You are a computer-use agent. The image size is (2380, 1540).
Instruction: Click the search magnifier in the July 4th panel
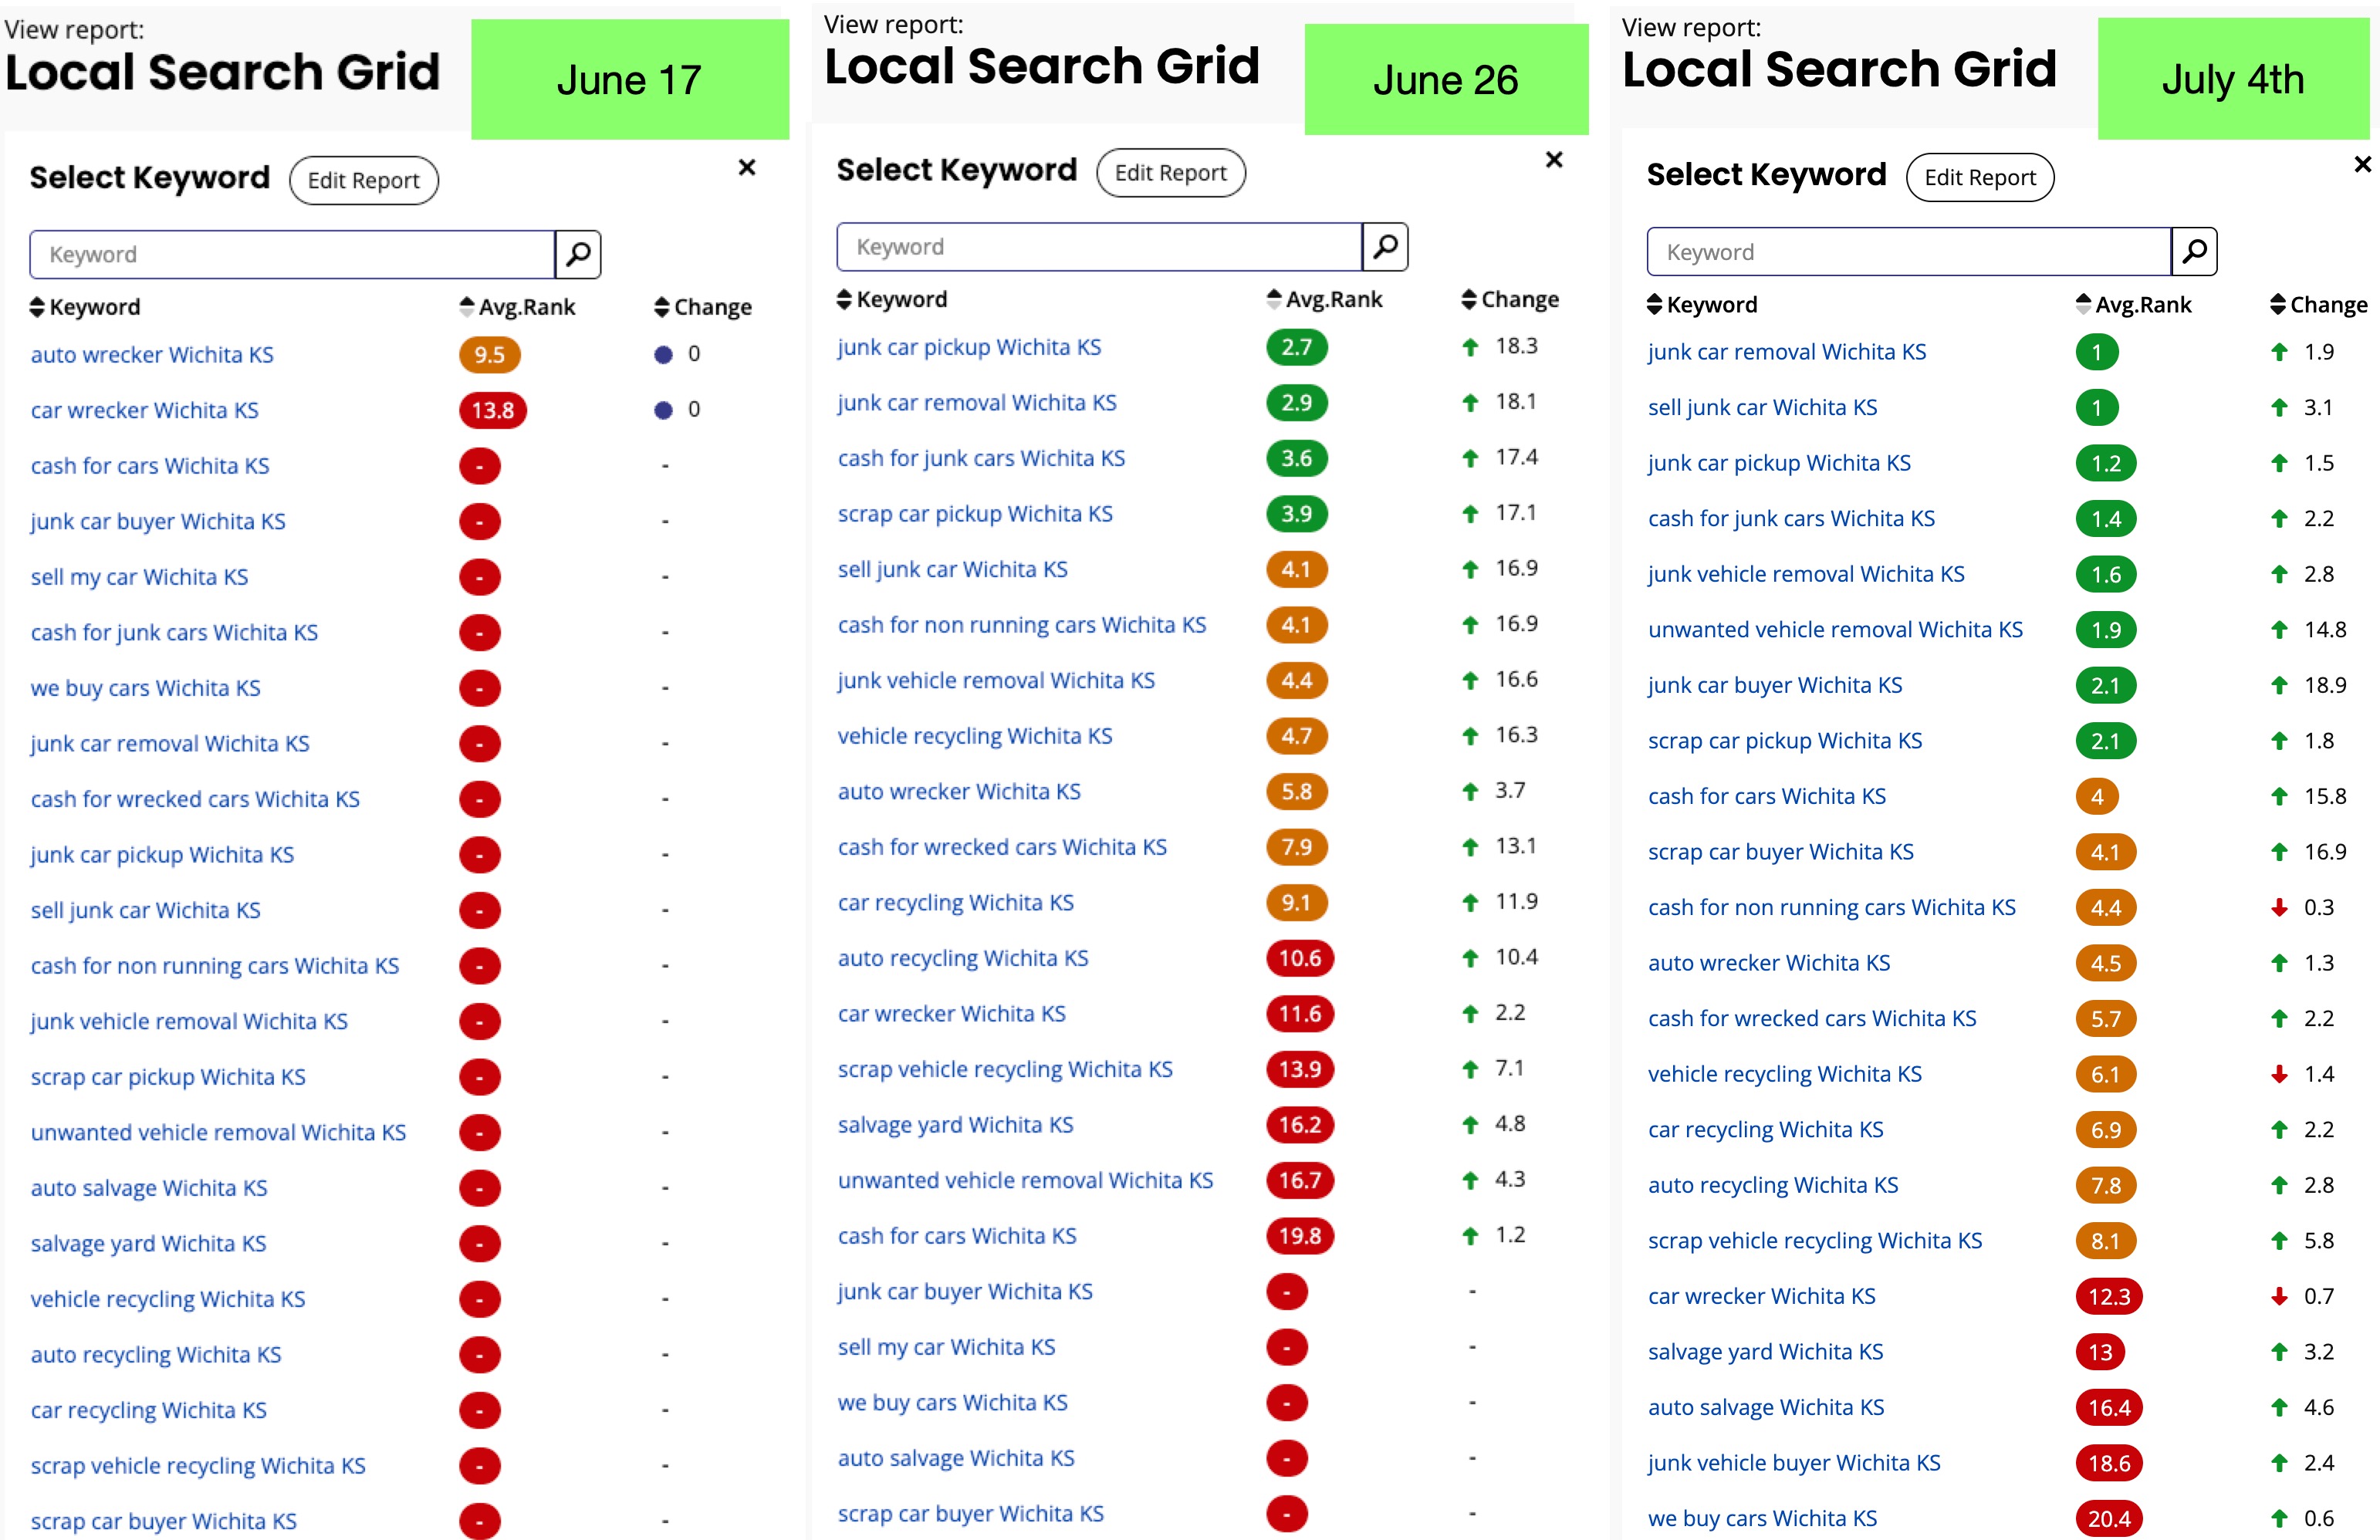click(x=2194, y=251)
